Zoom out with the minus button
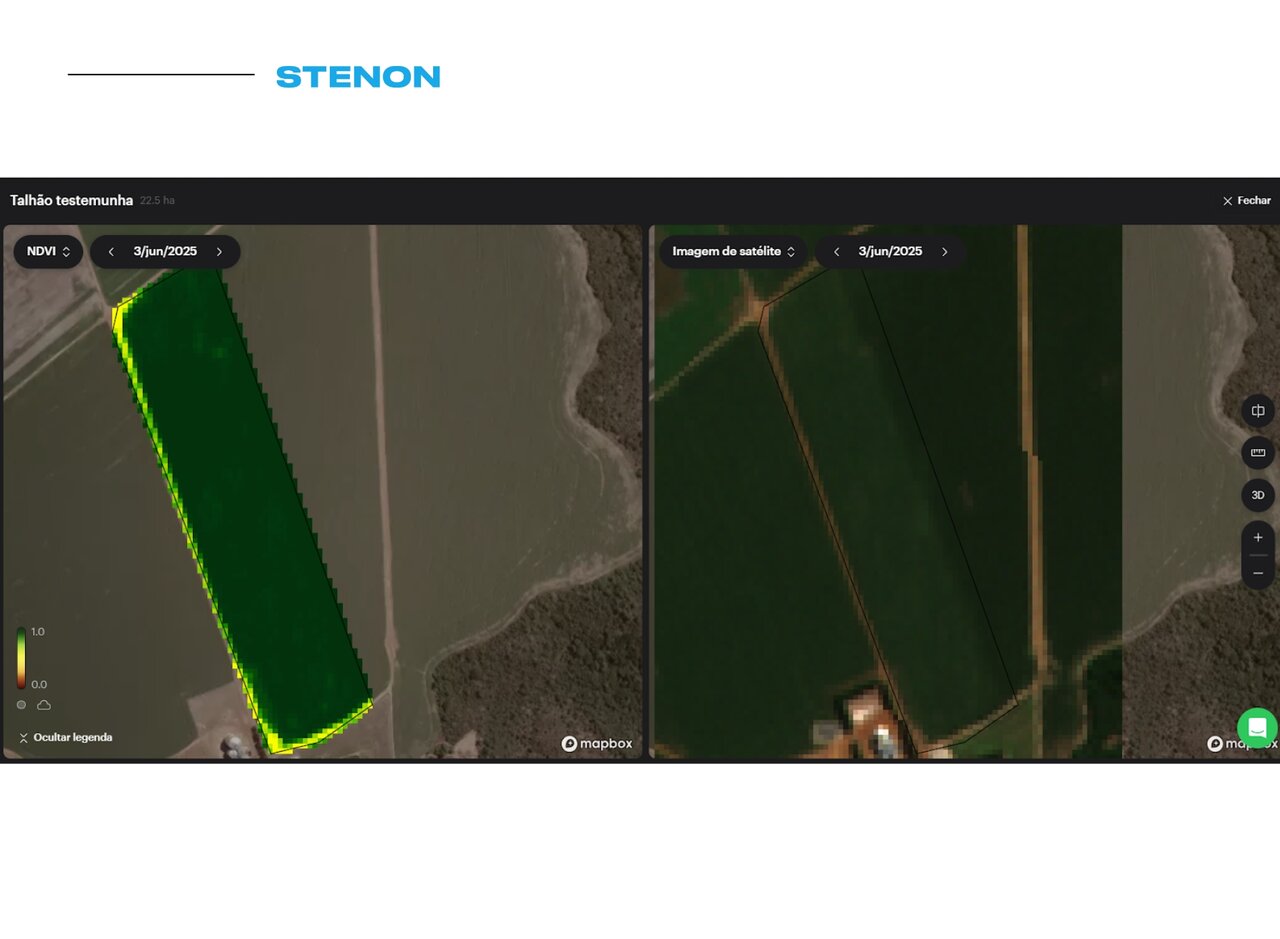This screenshot has width=1280, height=939. pyautogui.click(x=1258, y=573)
